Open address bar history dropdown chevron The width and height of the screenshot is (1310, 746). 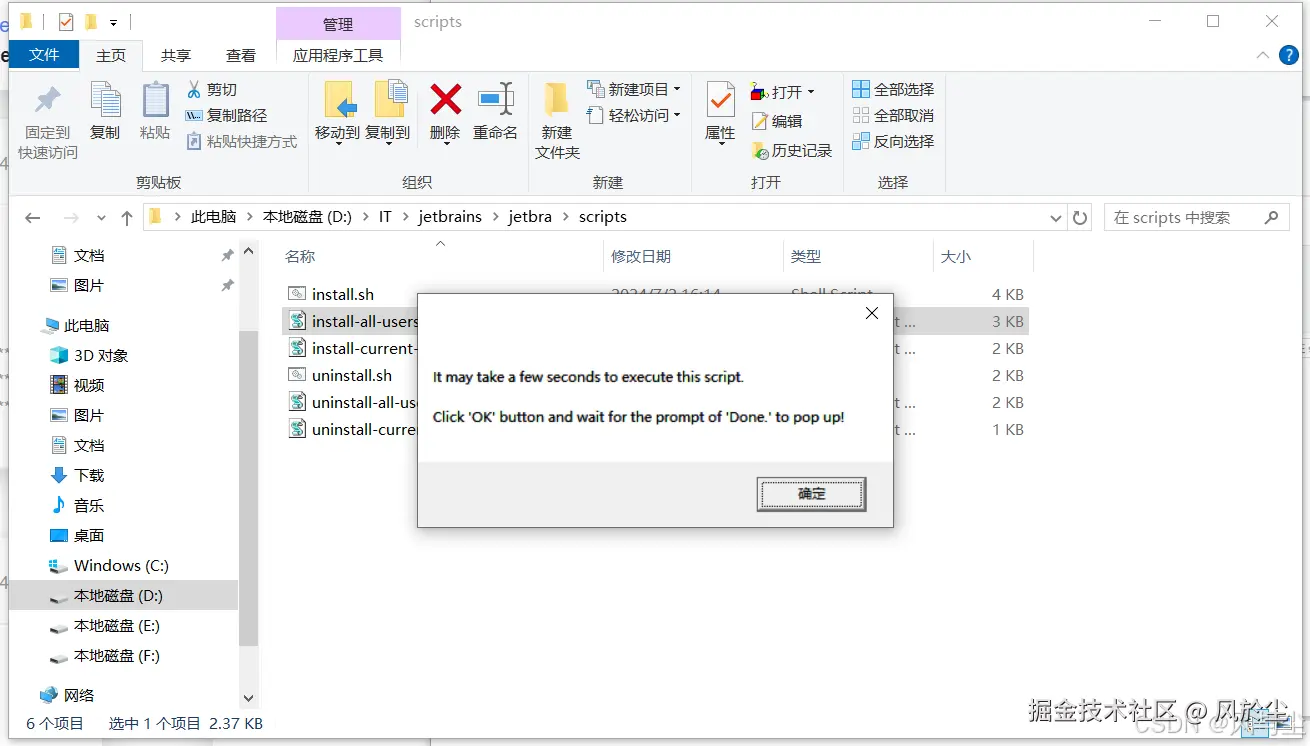click(1056, 218)
